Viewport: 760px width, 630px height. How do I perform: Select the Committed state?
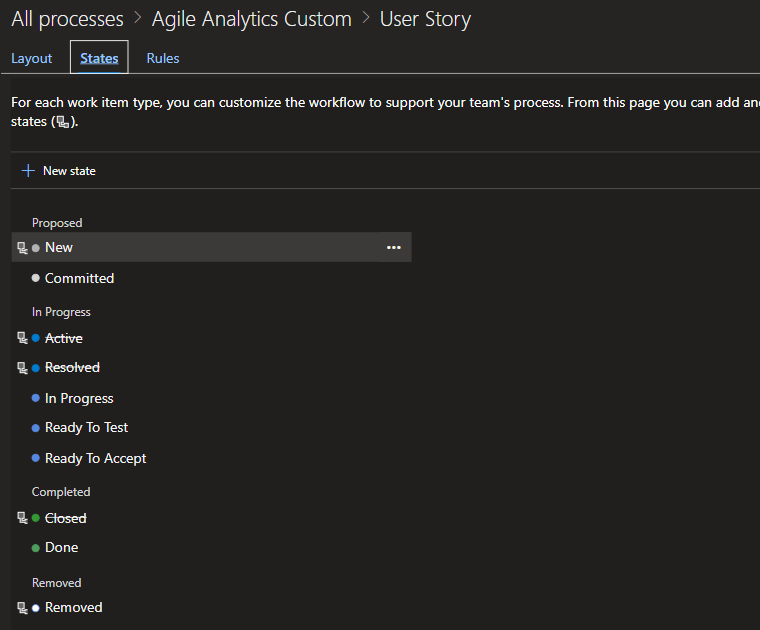pyautogui.click(x=79, y=278)
